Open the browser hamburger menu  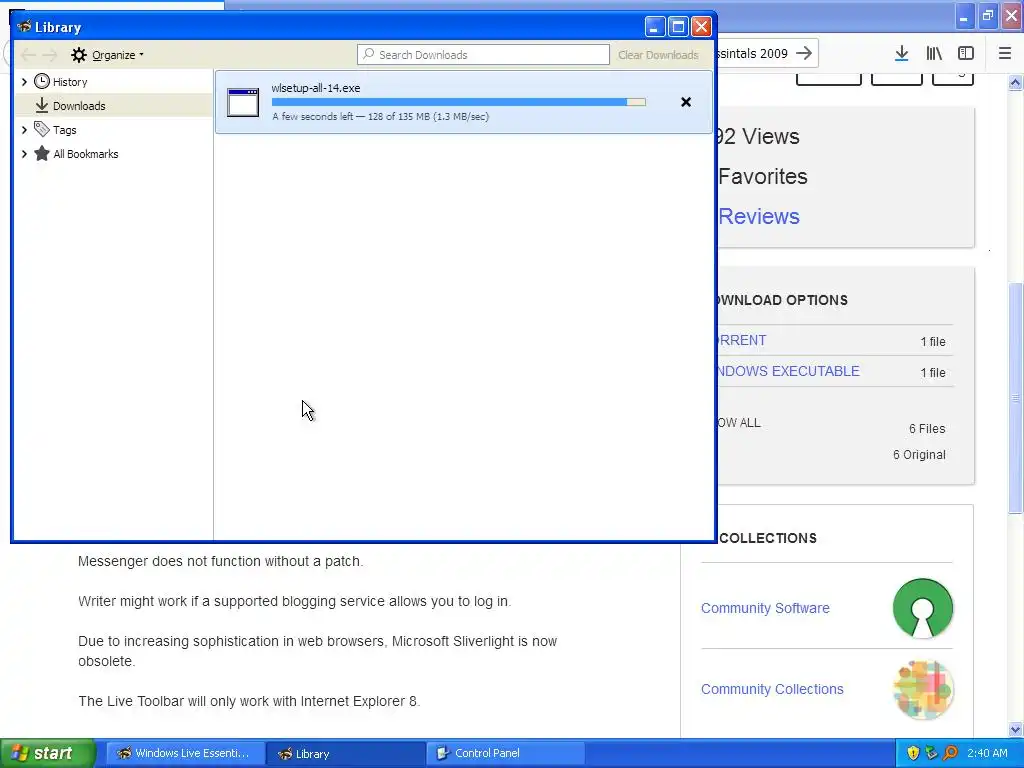(x=1005, y=54)
